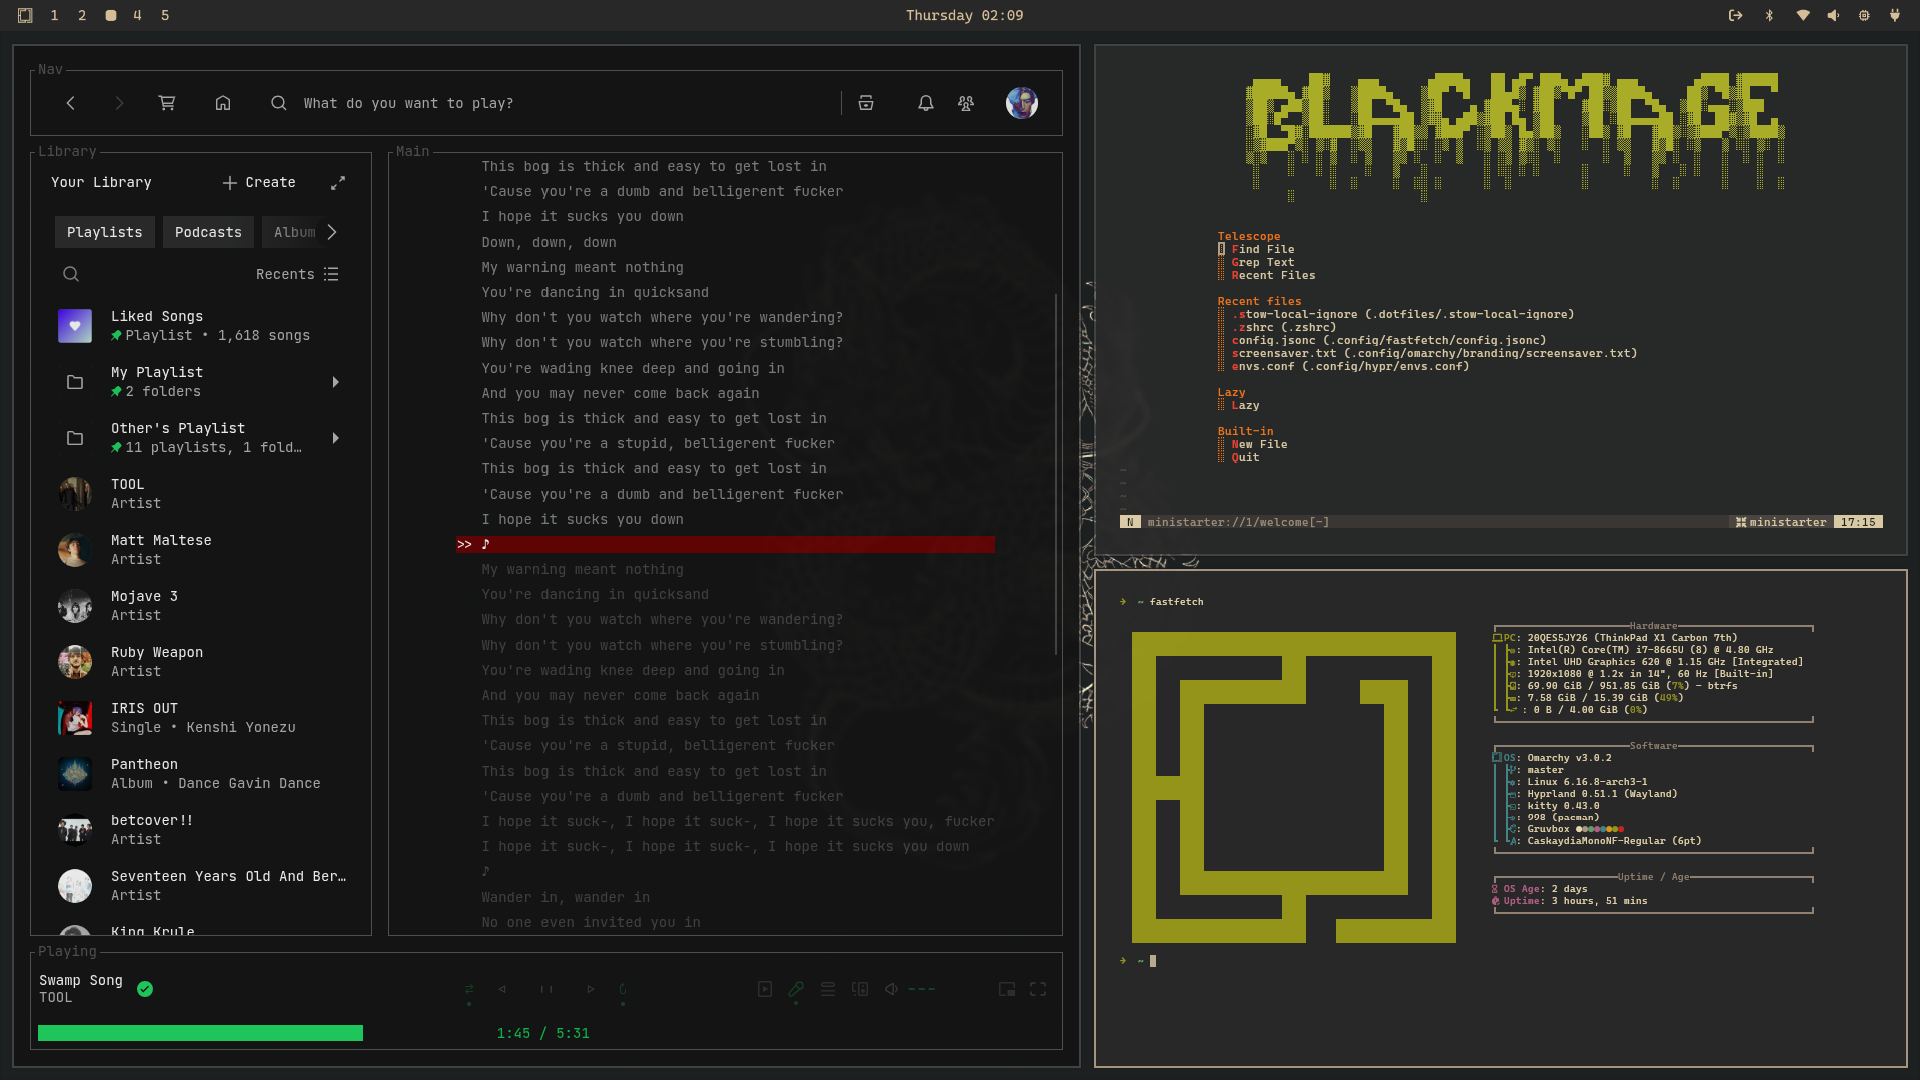Adjust the volume level slider
This screenshot has width=1920, height=1080.
point(922,989)
